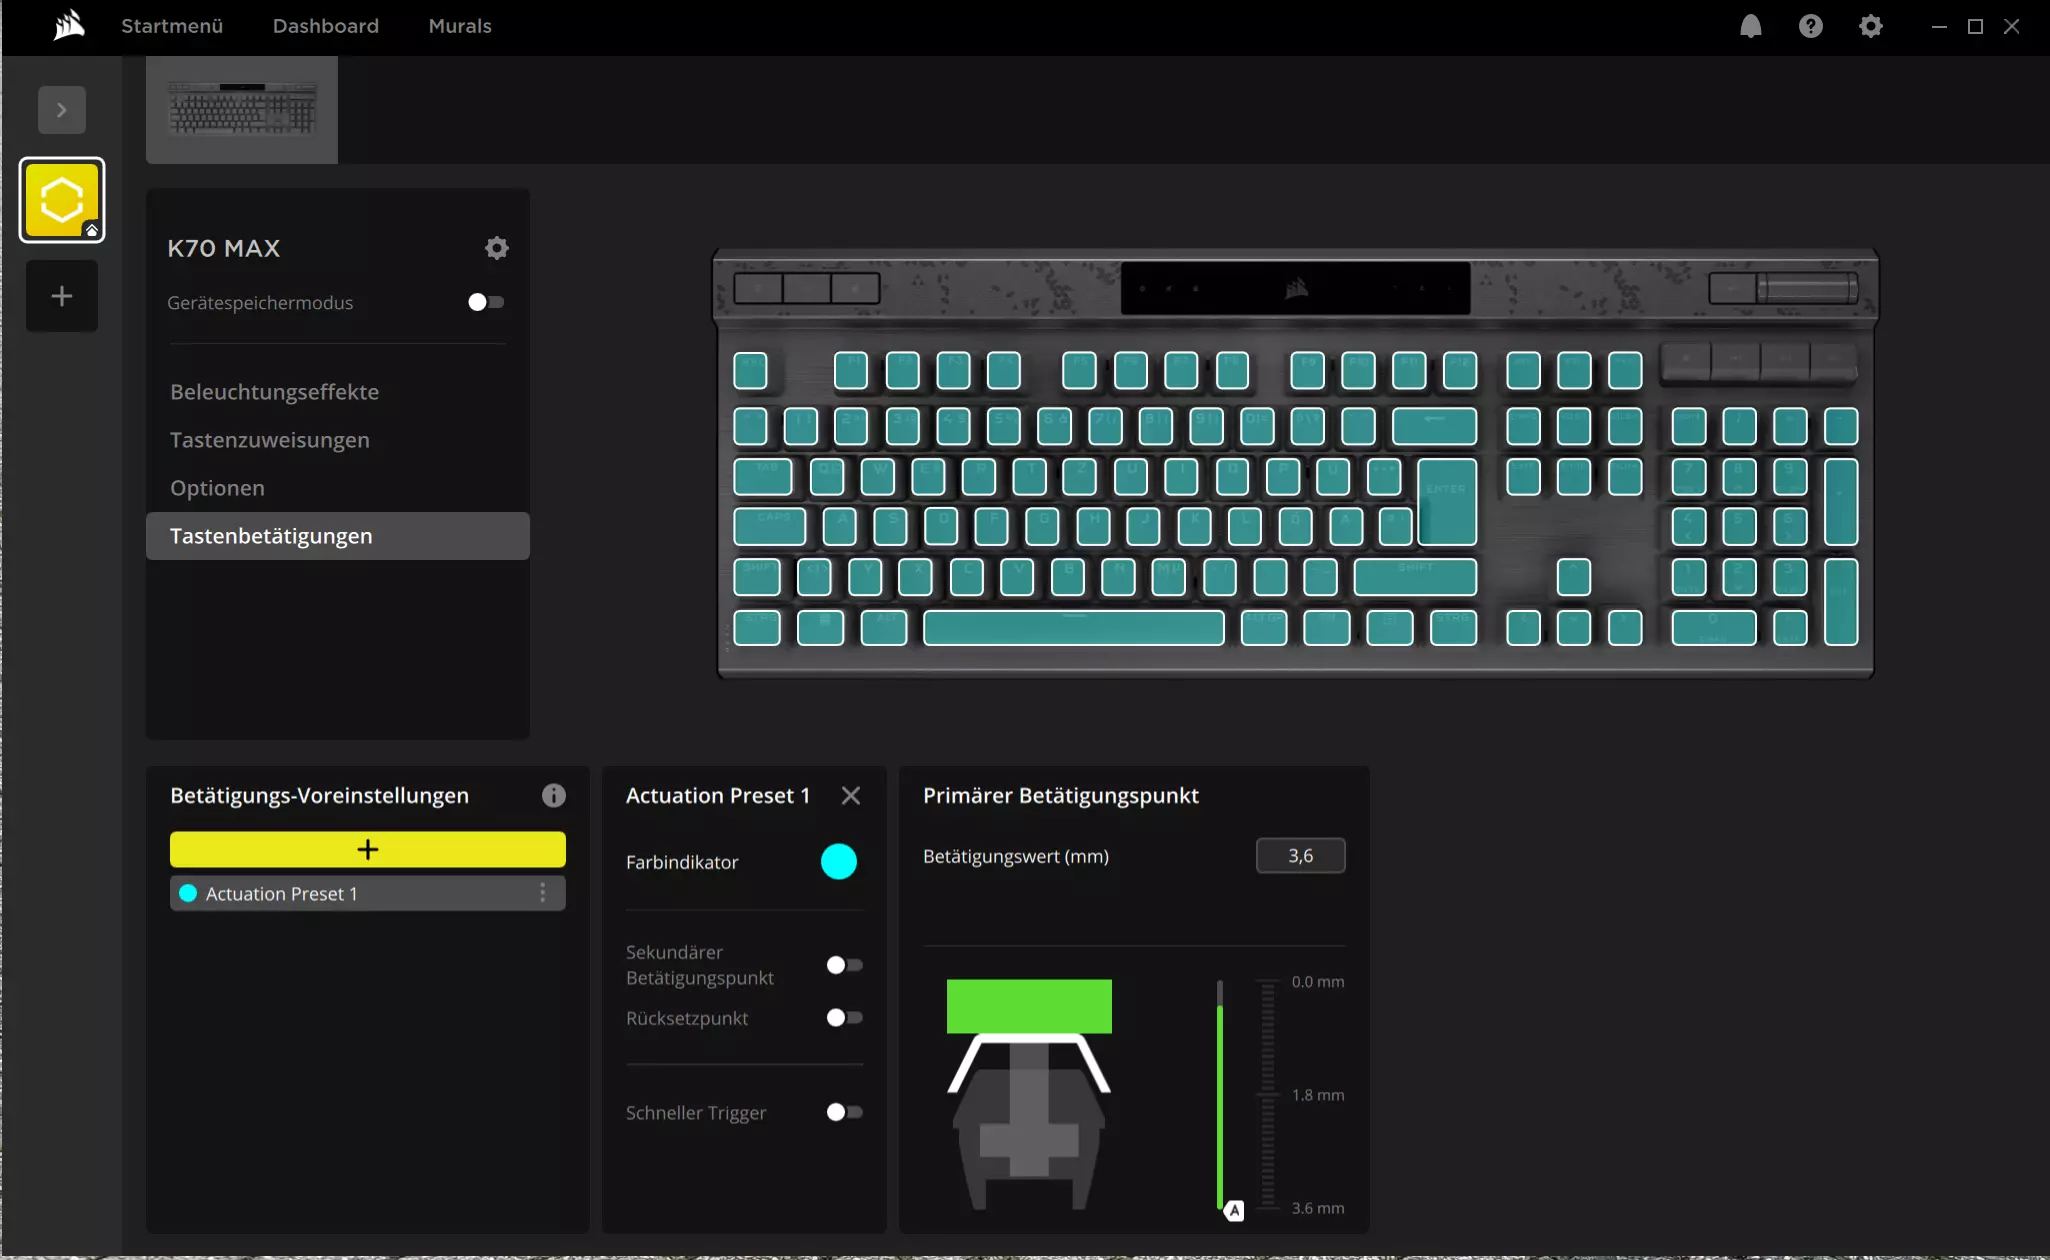
Task: Click the numpad 0 key on keyboard image
Action: pyautogui.click(x=1714, y=628)
